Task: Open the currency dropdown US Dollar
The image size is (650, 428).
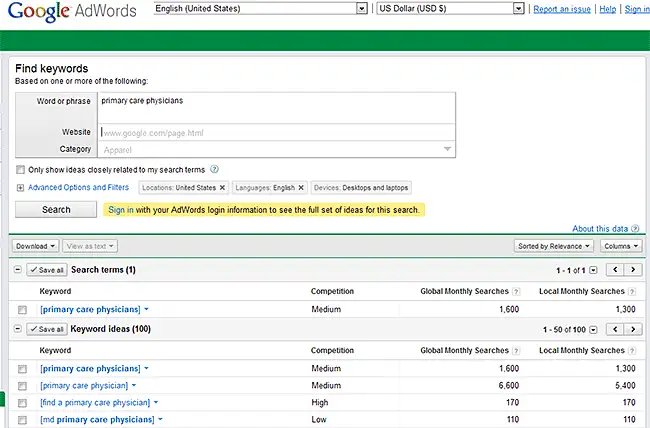Action: (450, 8)
